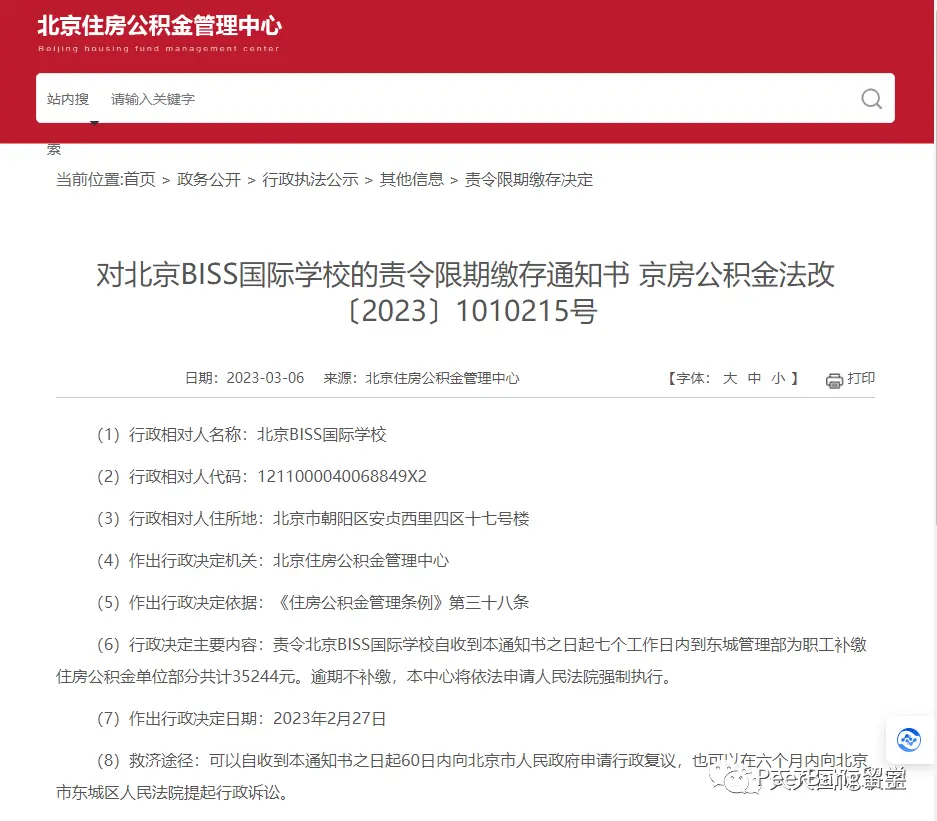Expand the 站内搜索 scope dropdown
The width and height of the screenshot is (937, 821).
tap(68, 99)
